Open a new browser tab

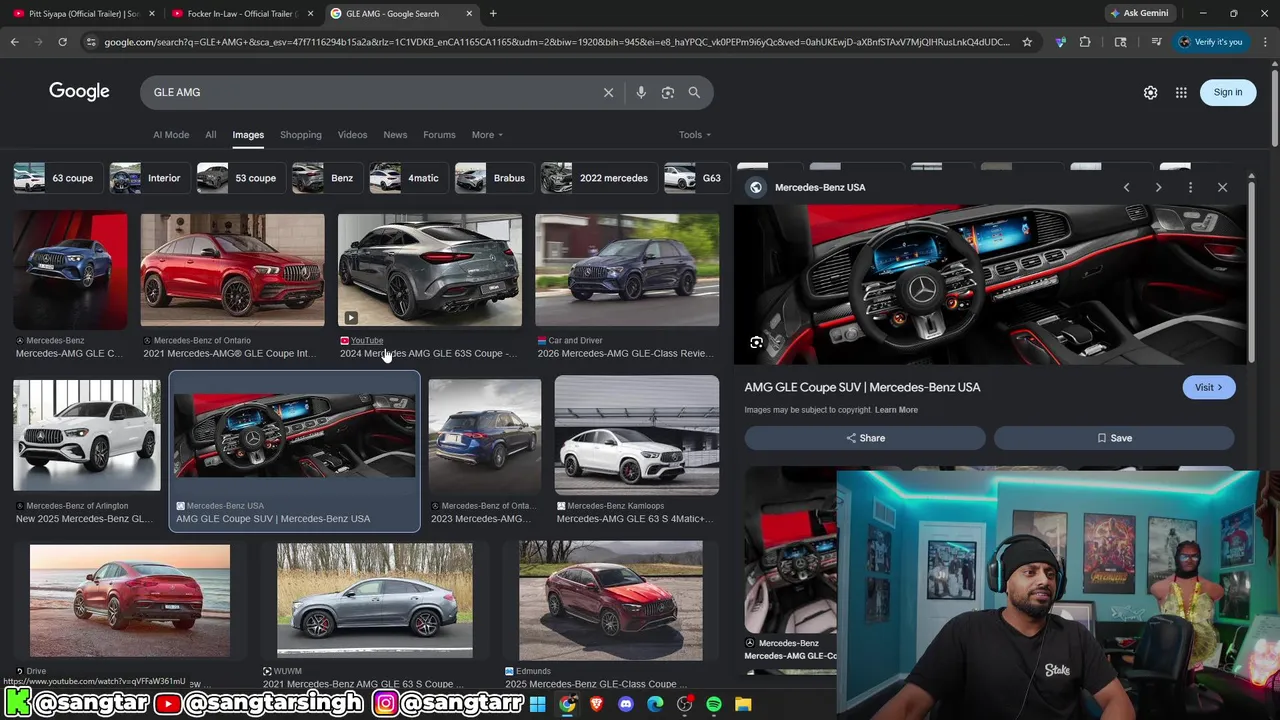pos(493,13)
